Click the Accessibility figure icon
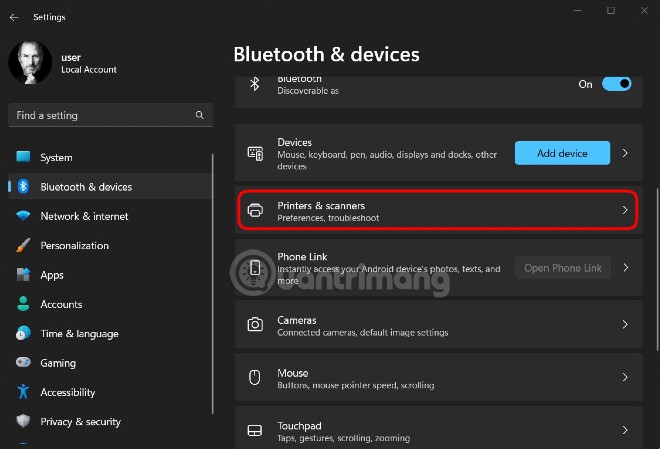Screen dimensions: 660x449 [23, 392]
